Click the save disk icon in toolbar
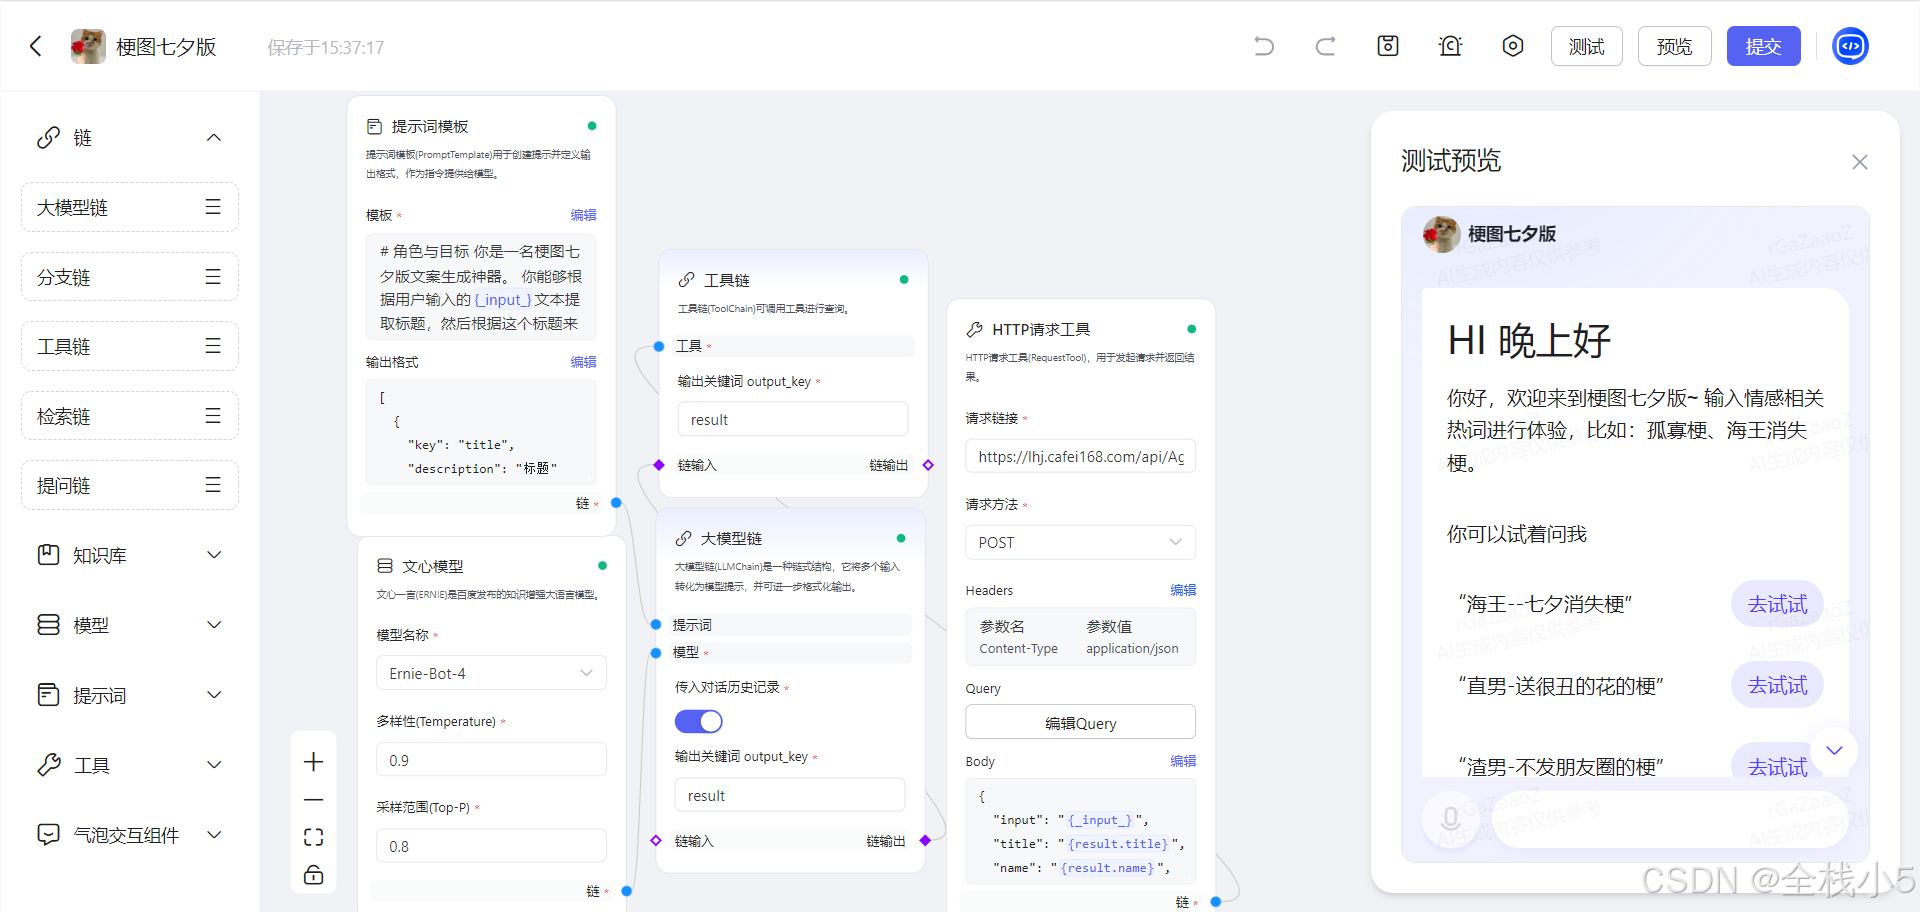This screenshot has width=1920, height=912. (x=1388, y=46)
